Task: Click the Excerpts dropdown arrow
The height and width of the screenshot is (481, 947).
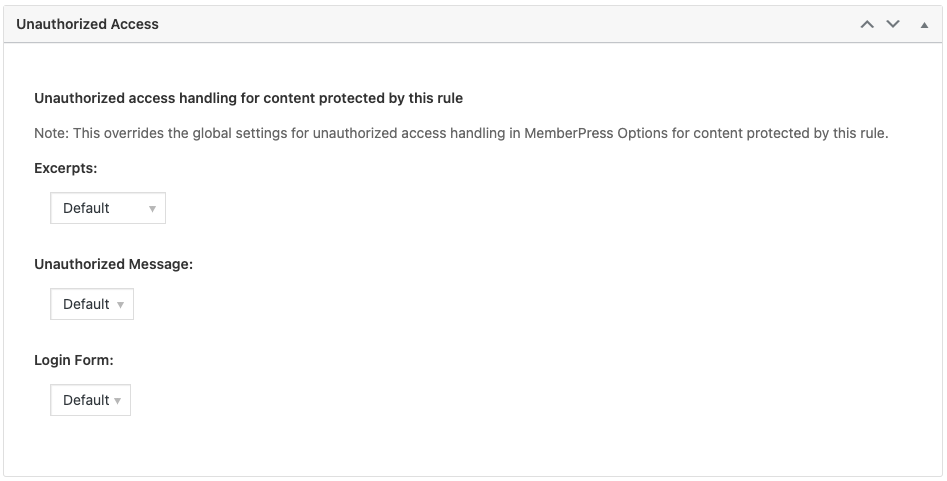Action: pyautogui.click(x=152, y=209)
